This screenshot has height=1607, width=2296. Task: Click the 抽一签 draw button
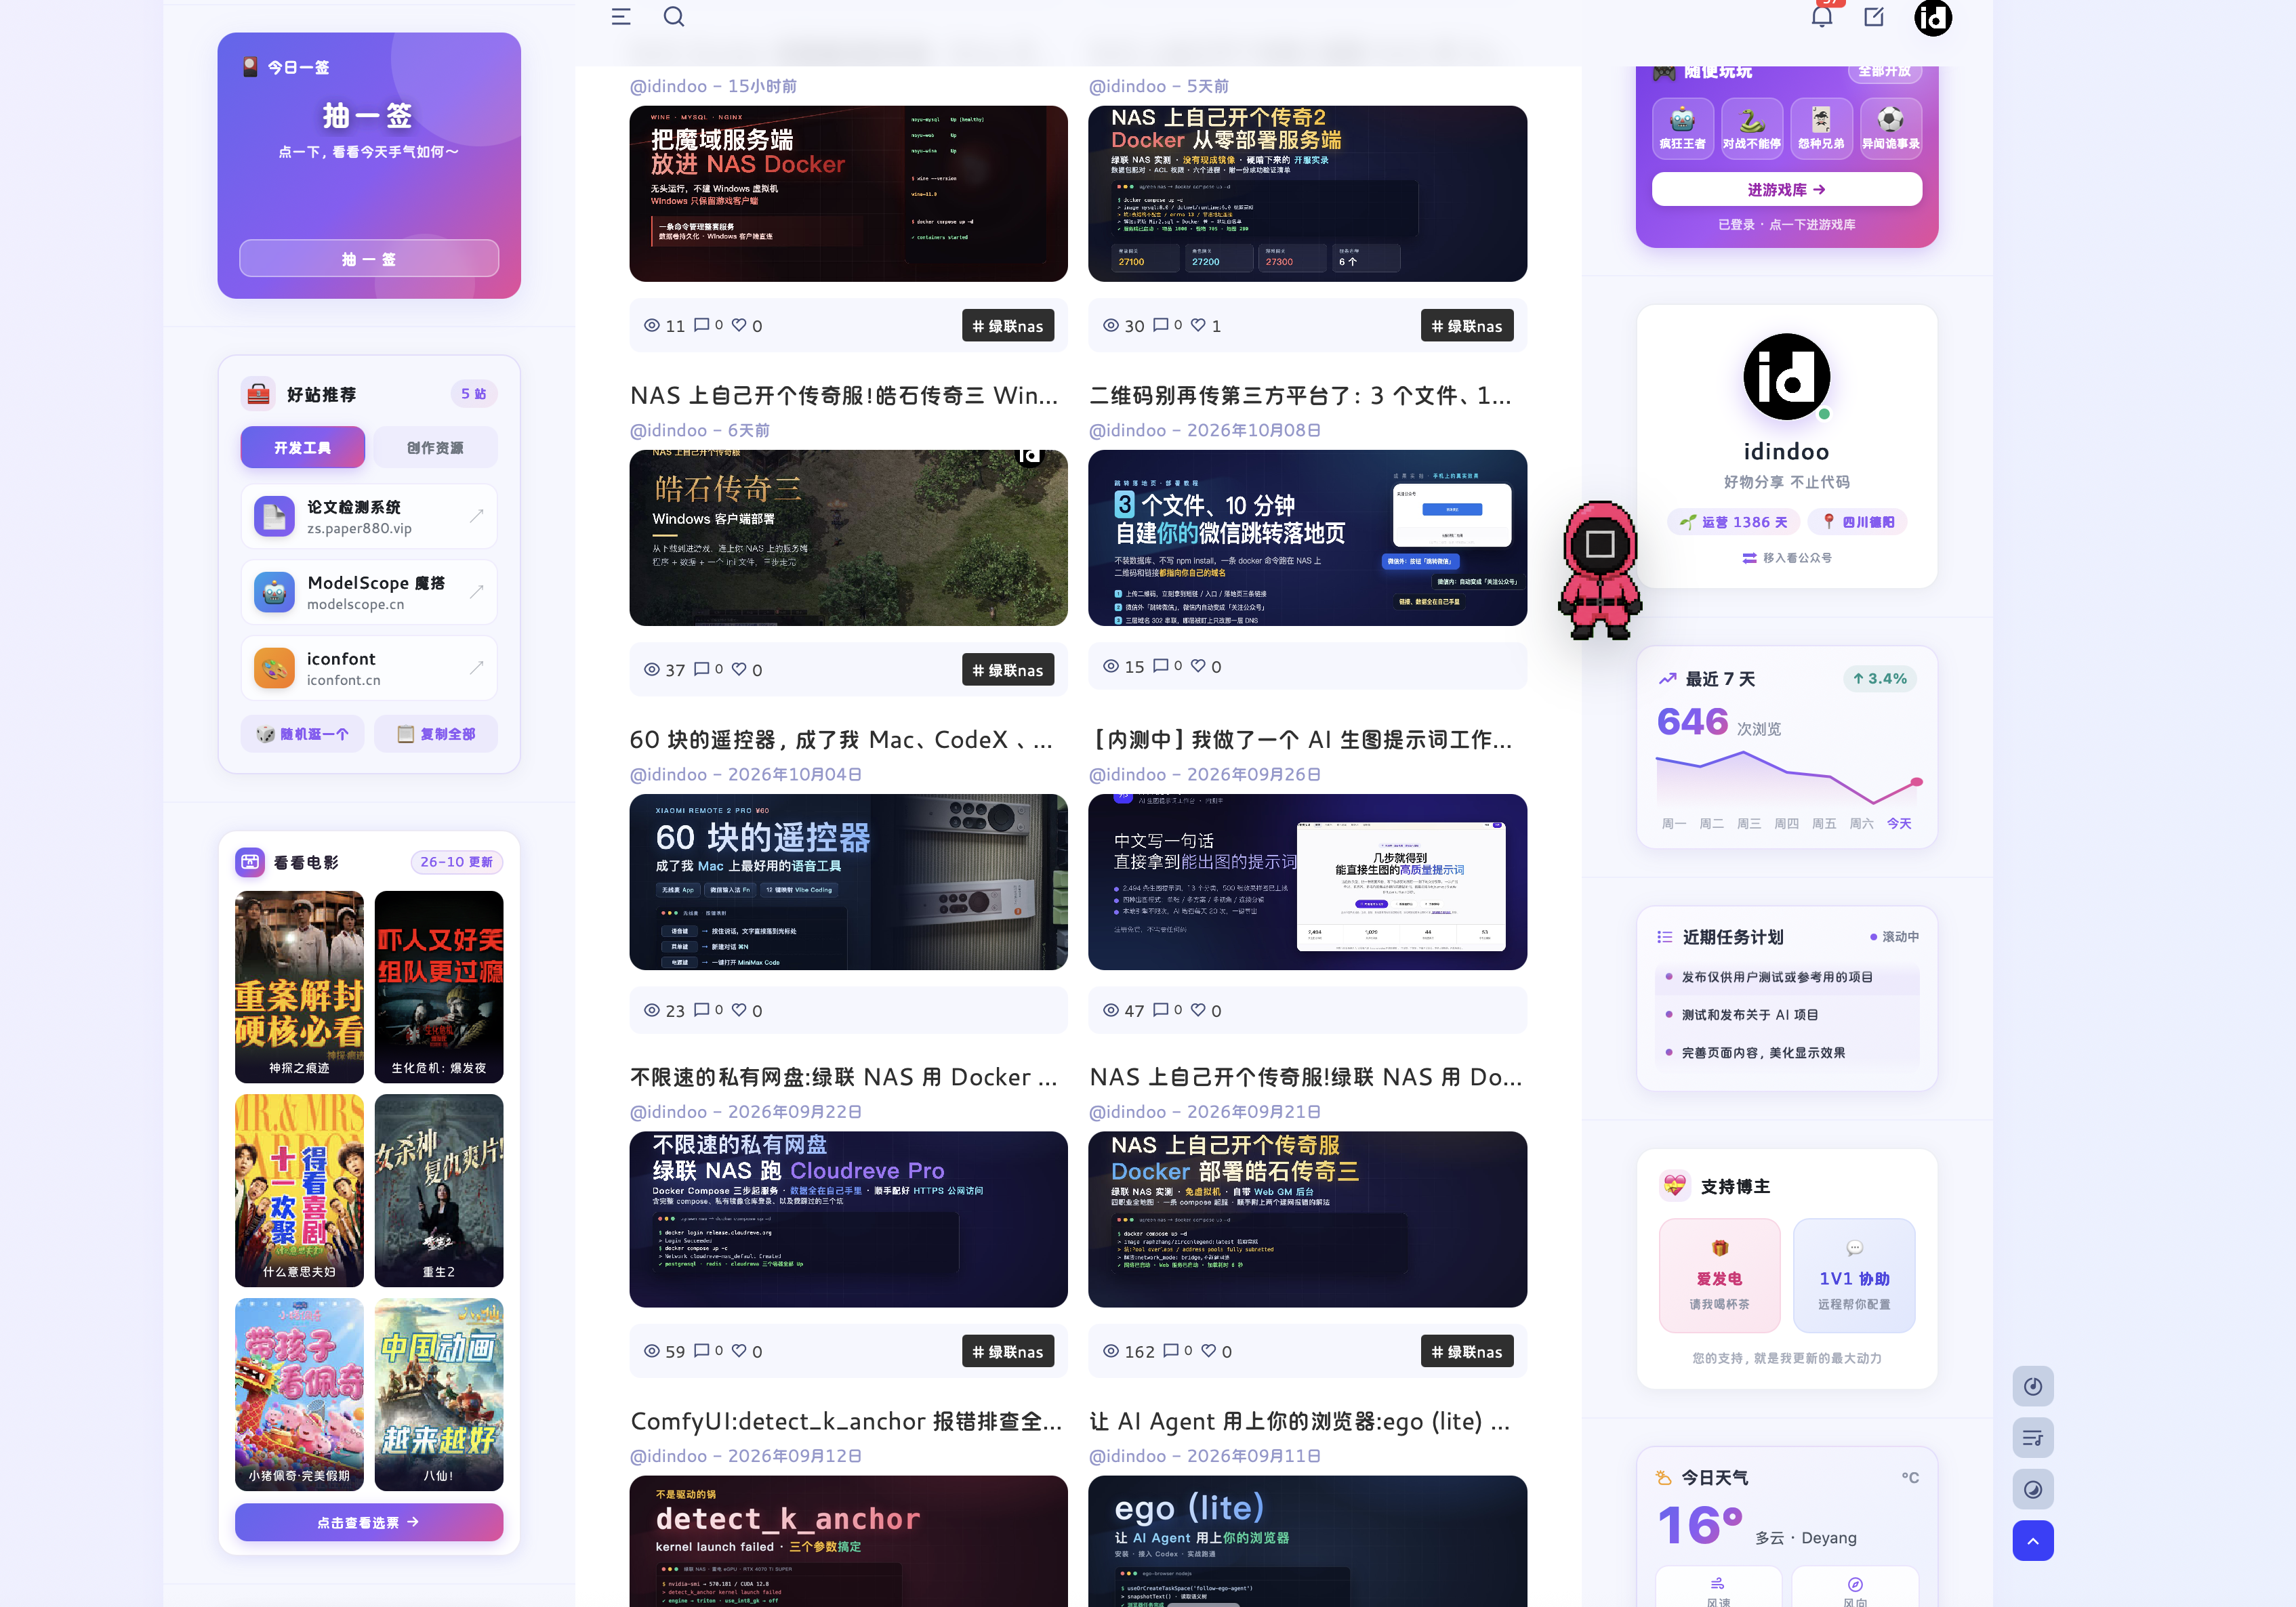369,259
